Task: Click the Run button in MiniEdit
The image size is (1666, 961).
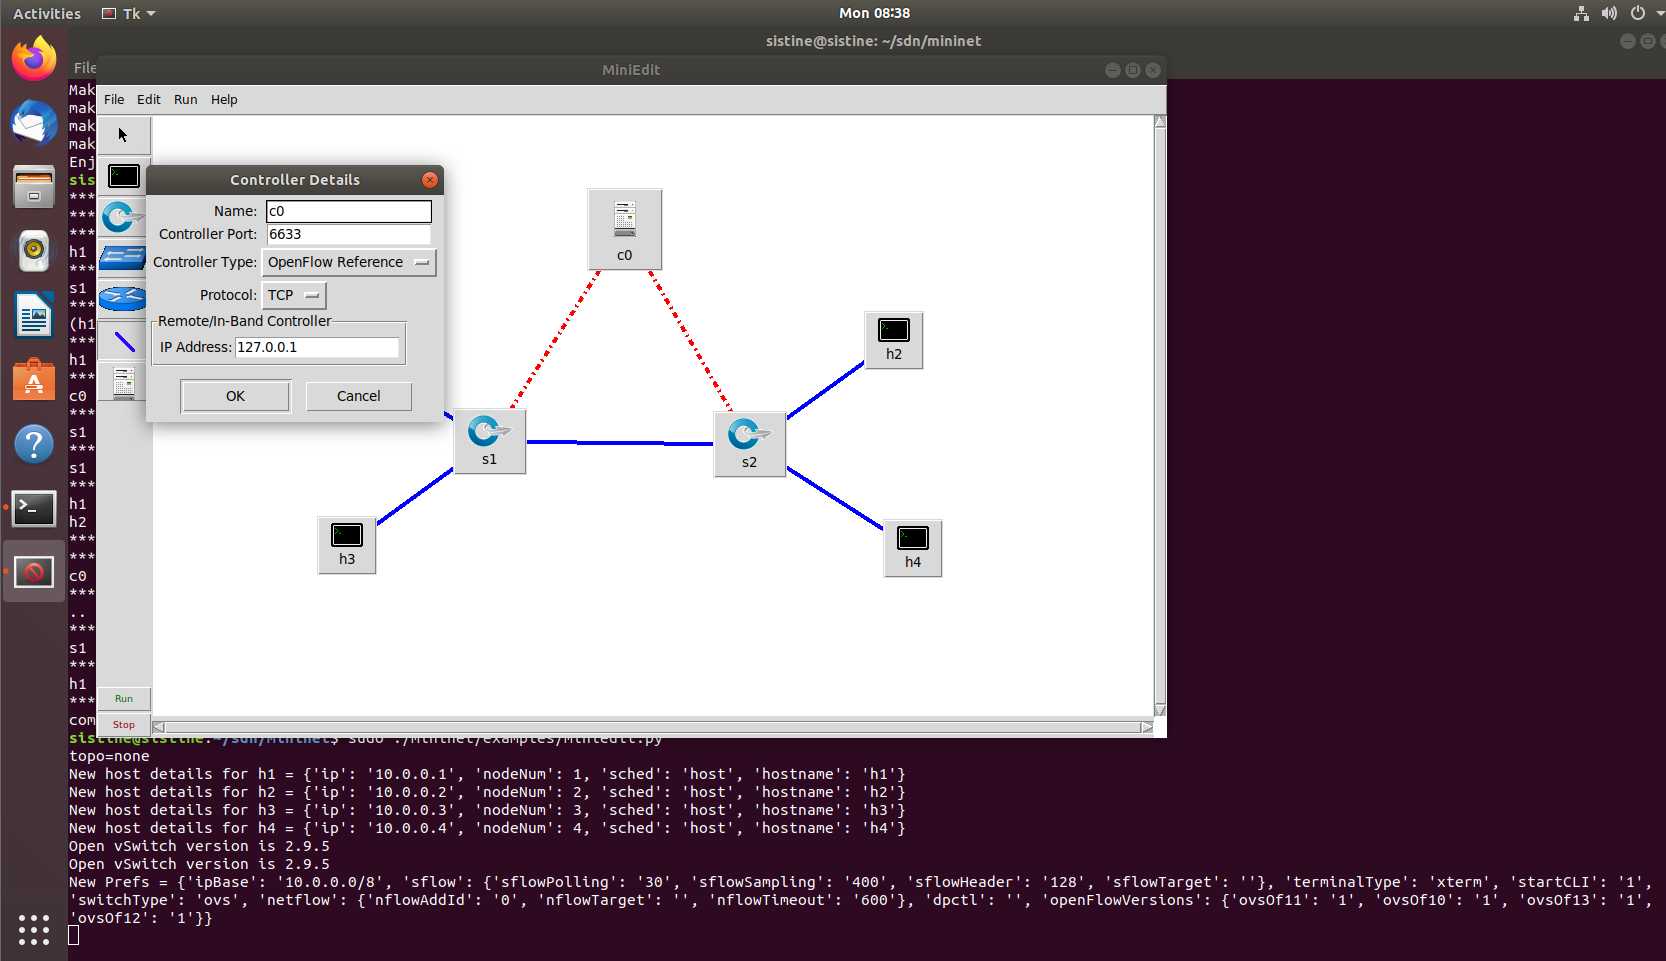Action: click(124, 699)
